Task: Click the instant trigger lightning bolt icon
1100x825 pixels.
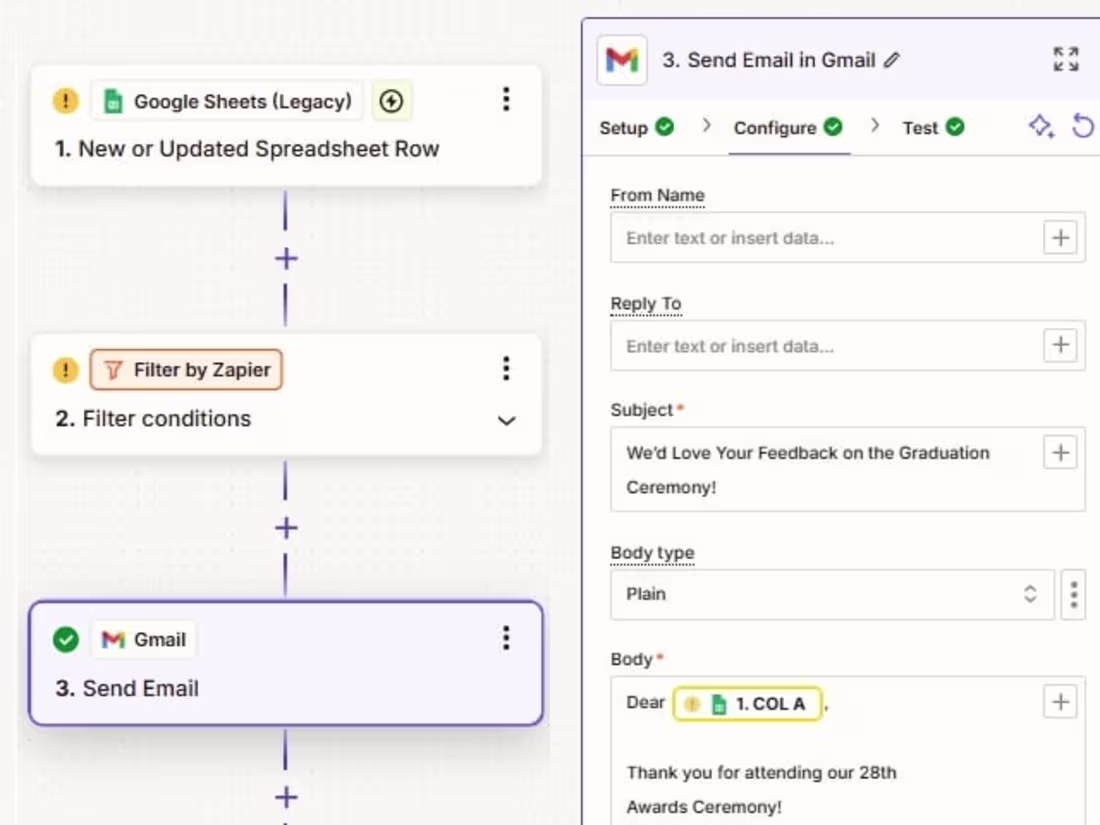Action: point(391,101)
